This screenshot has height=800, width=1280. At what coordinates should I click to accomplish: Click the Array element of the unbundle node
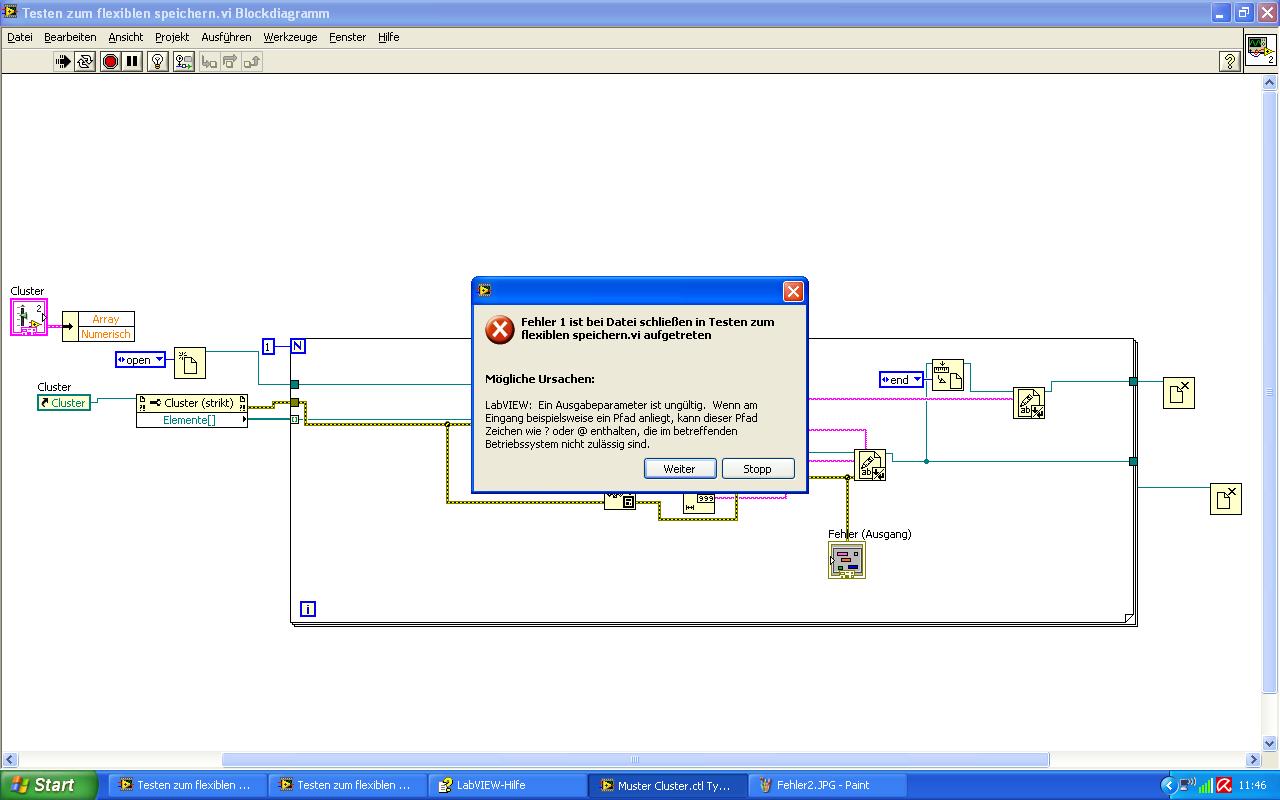106,319
